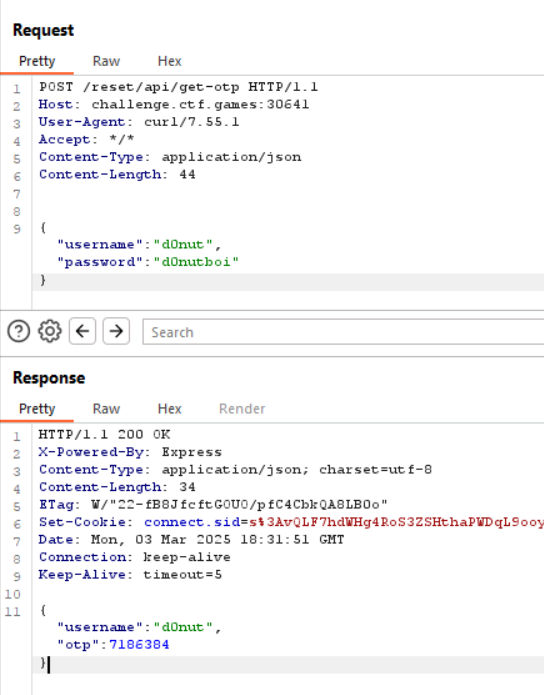The height and width of the screenshot is (695, 544).
Task: Click the Host header line in request
Action: pyautogui.click(x=174, y=105)
